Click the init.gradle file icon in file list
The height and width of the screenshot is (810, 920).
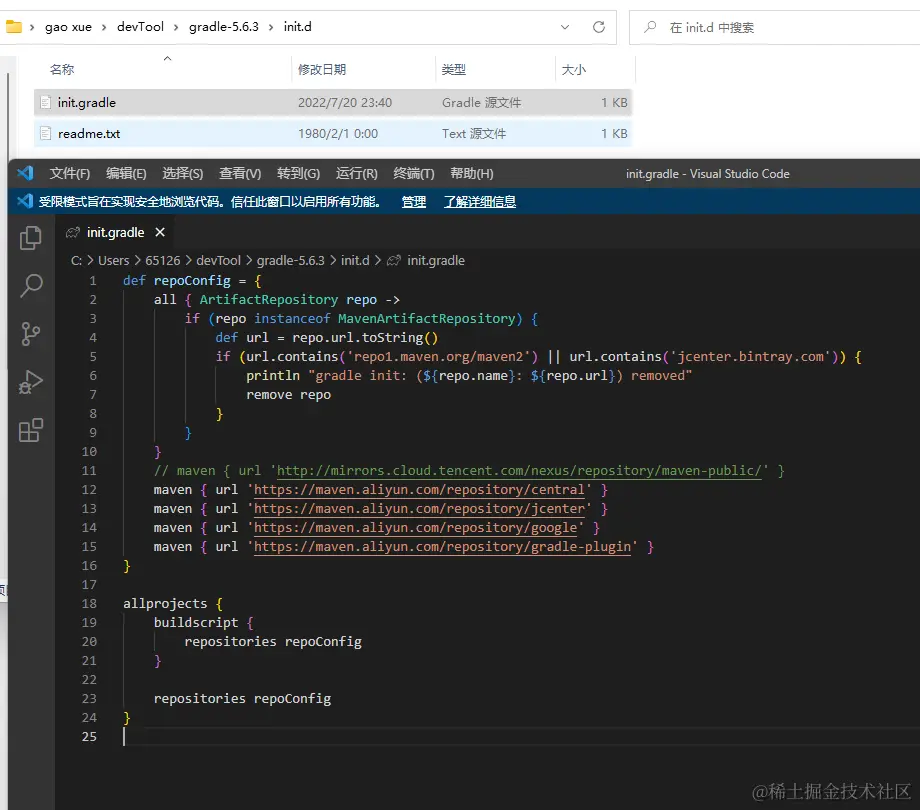(x=46, y=103)
